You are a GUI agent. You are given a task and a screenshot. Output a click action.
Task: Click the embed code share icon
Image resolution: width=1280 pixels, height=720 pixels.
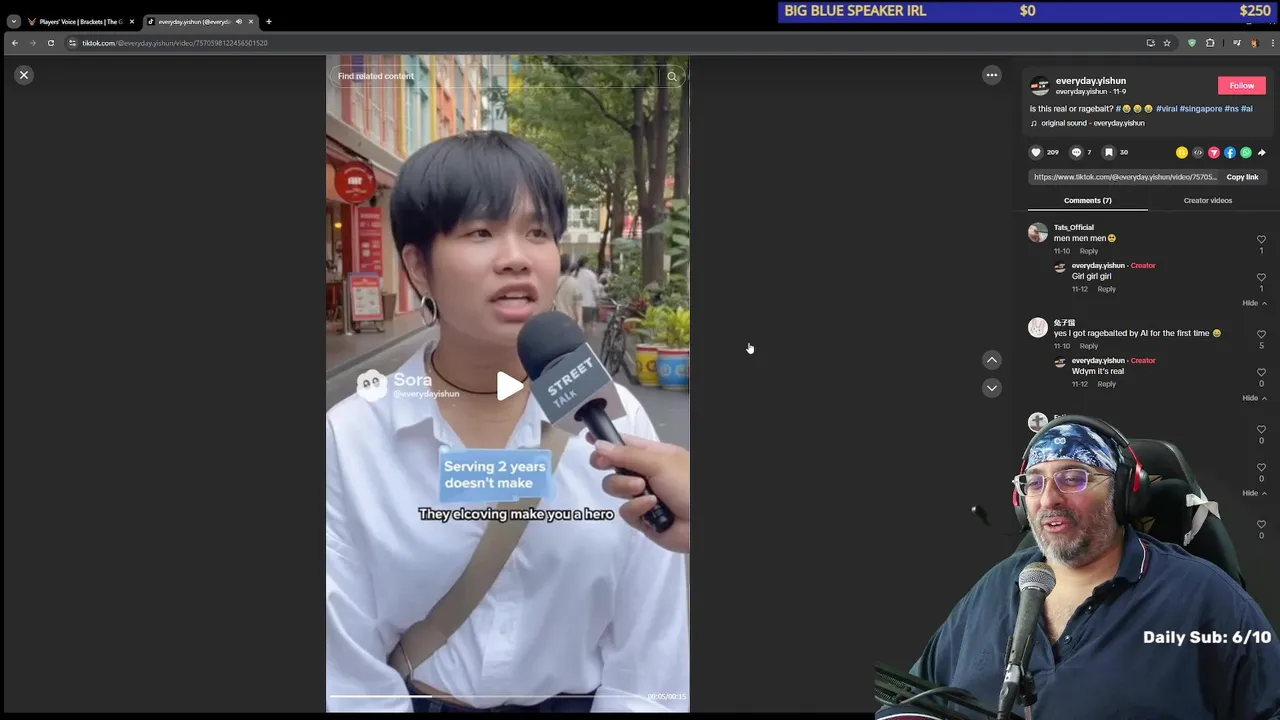point(1198,153)
